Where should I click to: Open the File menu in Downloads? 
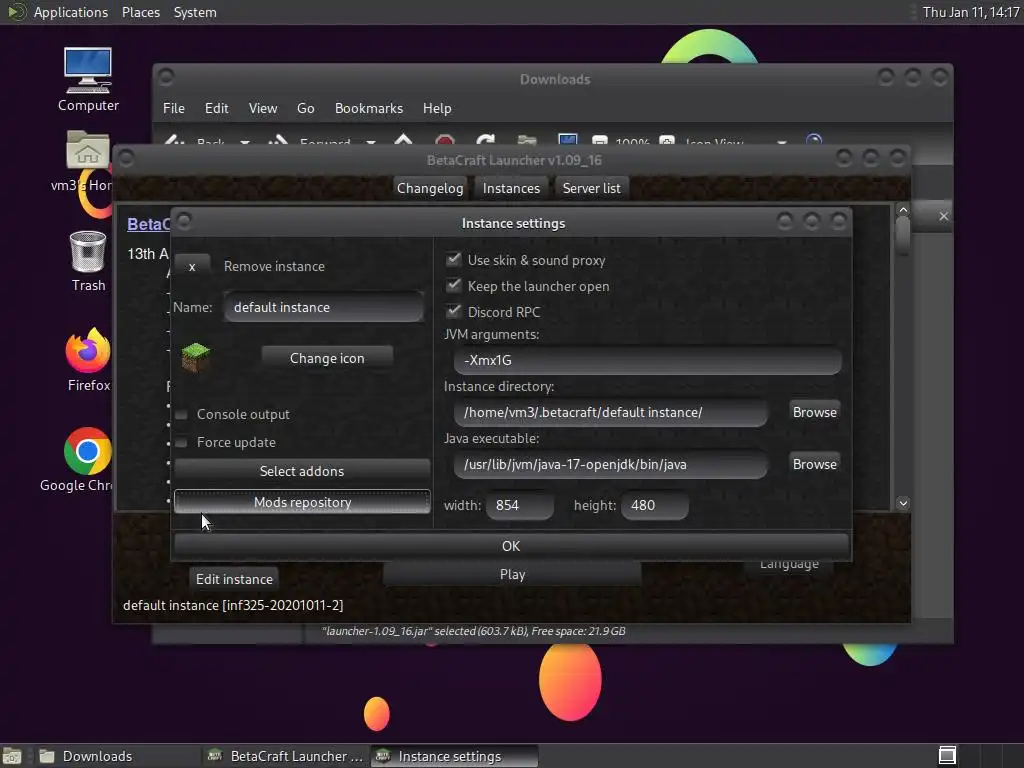coord(174,108)
